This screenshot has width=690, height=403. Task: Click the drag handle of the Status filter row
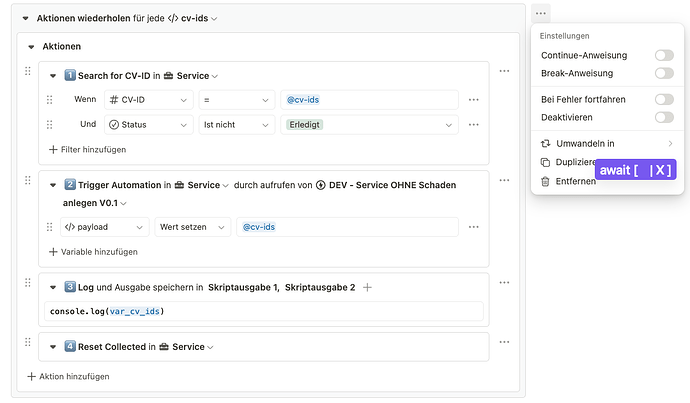[50, 125]
